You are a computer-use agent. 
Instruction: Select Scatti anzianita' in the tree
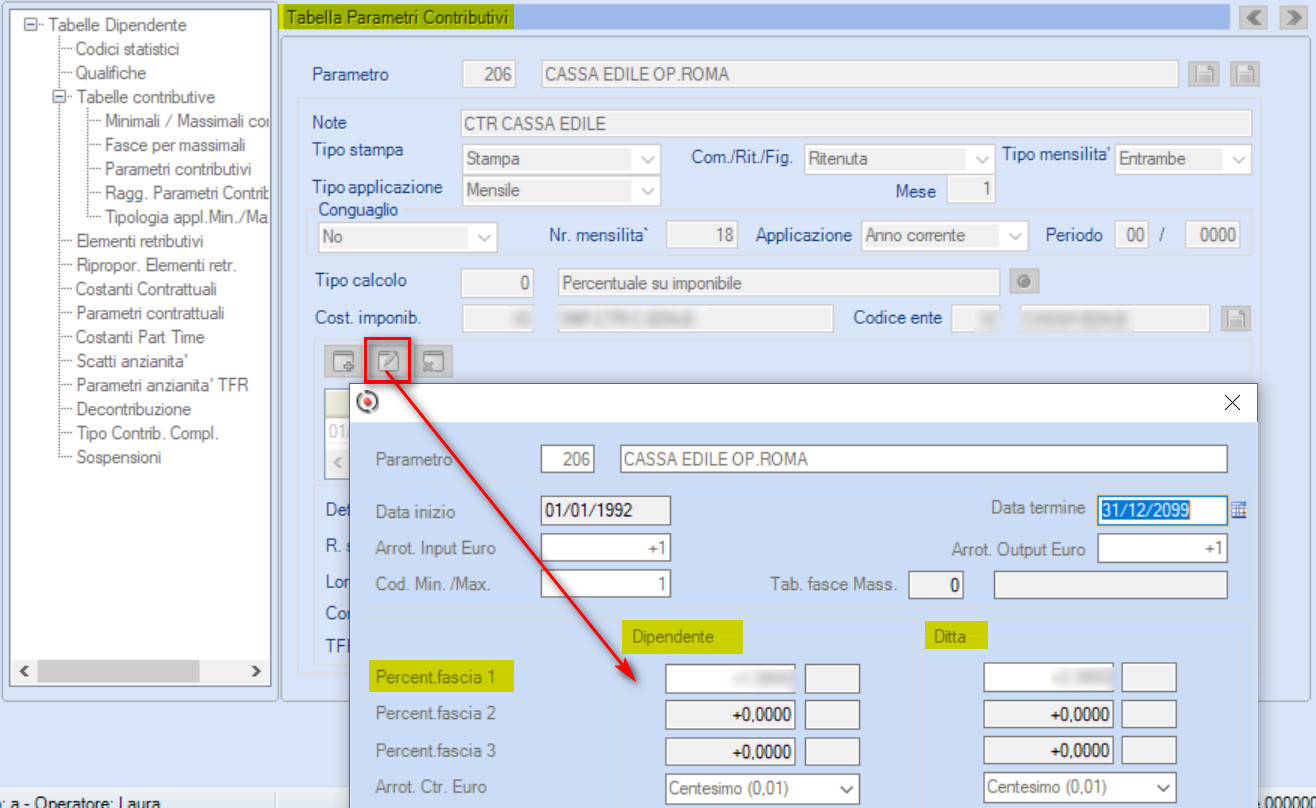click(132, 361)
